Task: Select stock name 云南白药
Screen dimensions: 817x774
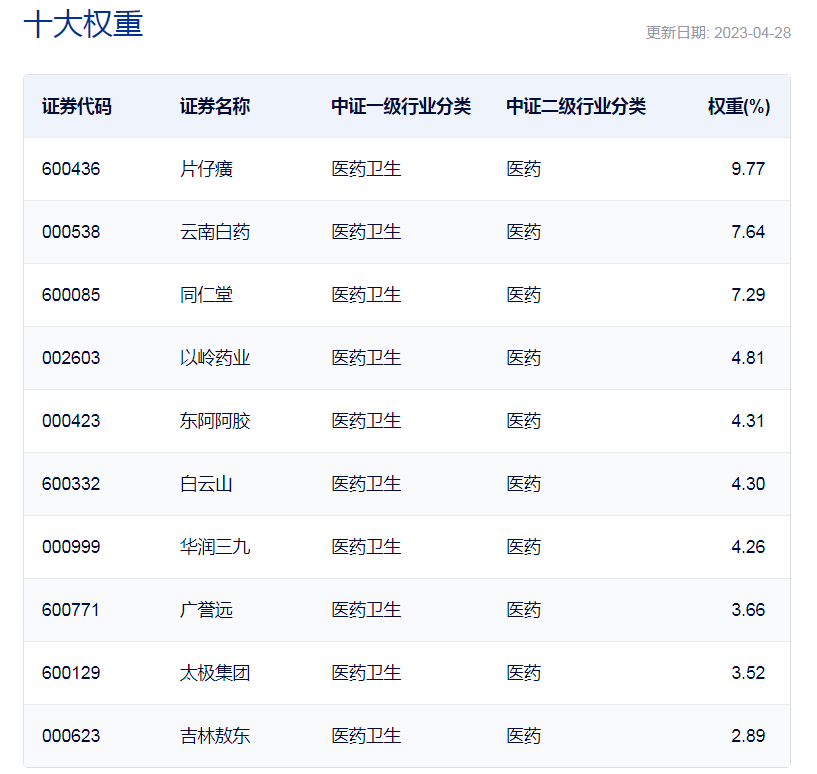Action: (215, 232)
